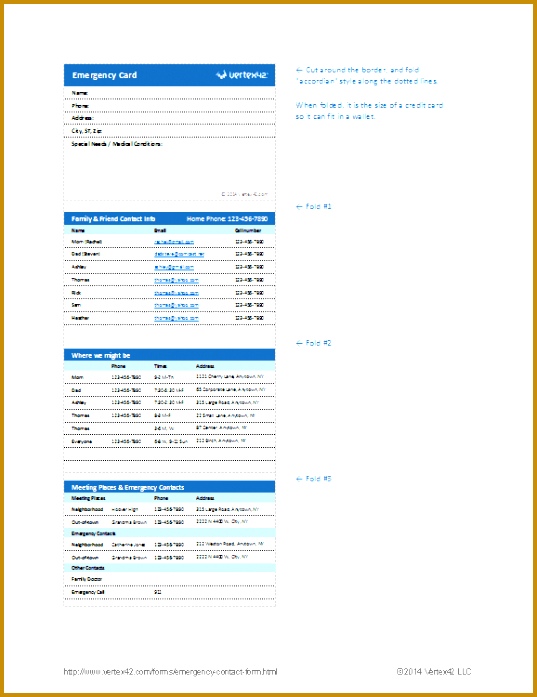Click the arrow beside Fold #1

point(299,207)
